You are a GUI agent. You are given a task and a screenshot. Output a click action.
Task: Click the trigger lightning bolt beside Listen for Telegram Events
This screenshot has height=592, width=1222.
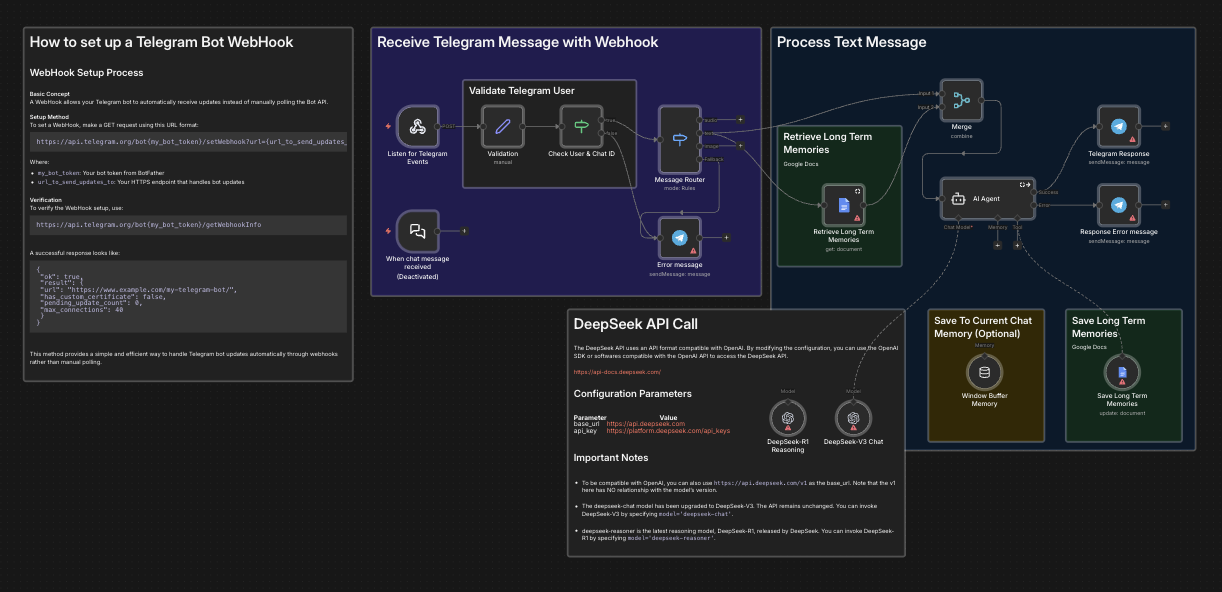coord(388,126)
